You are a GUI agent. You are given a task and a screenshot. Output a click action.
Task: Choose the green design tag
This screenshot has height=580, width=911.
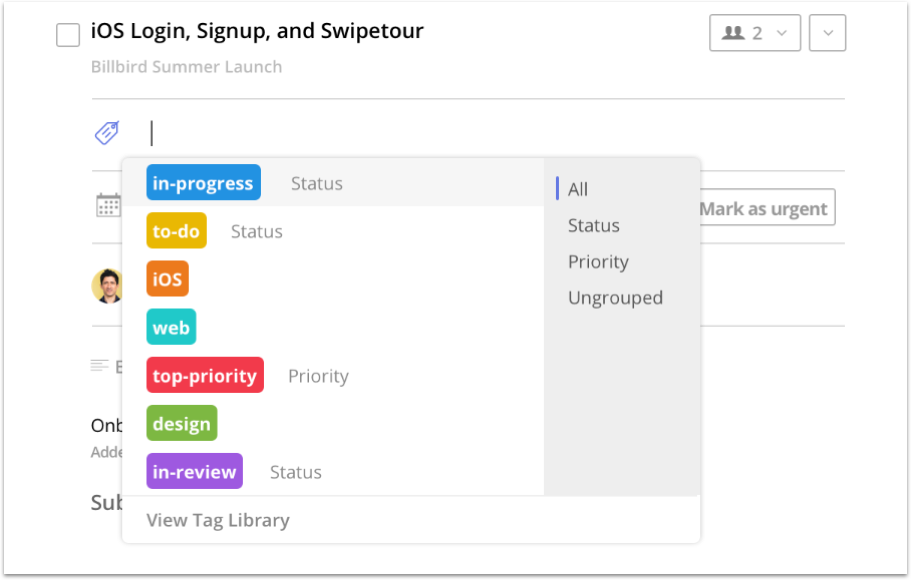(181, 424)
